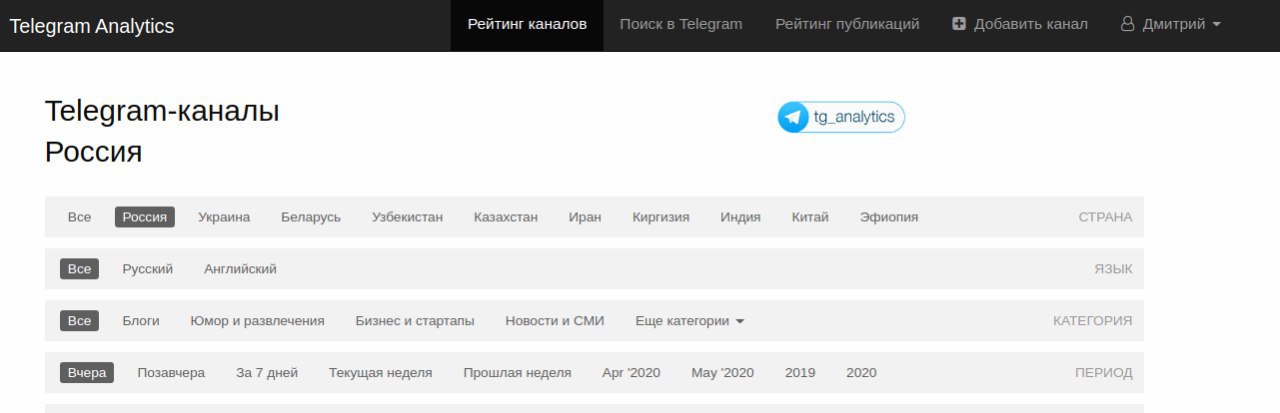Select Казахстан country filter
Viewport: 1280px width, 413px height.
(x=506, y=217)
